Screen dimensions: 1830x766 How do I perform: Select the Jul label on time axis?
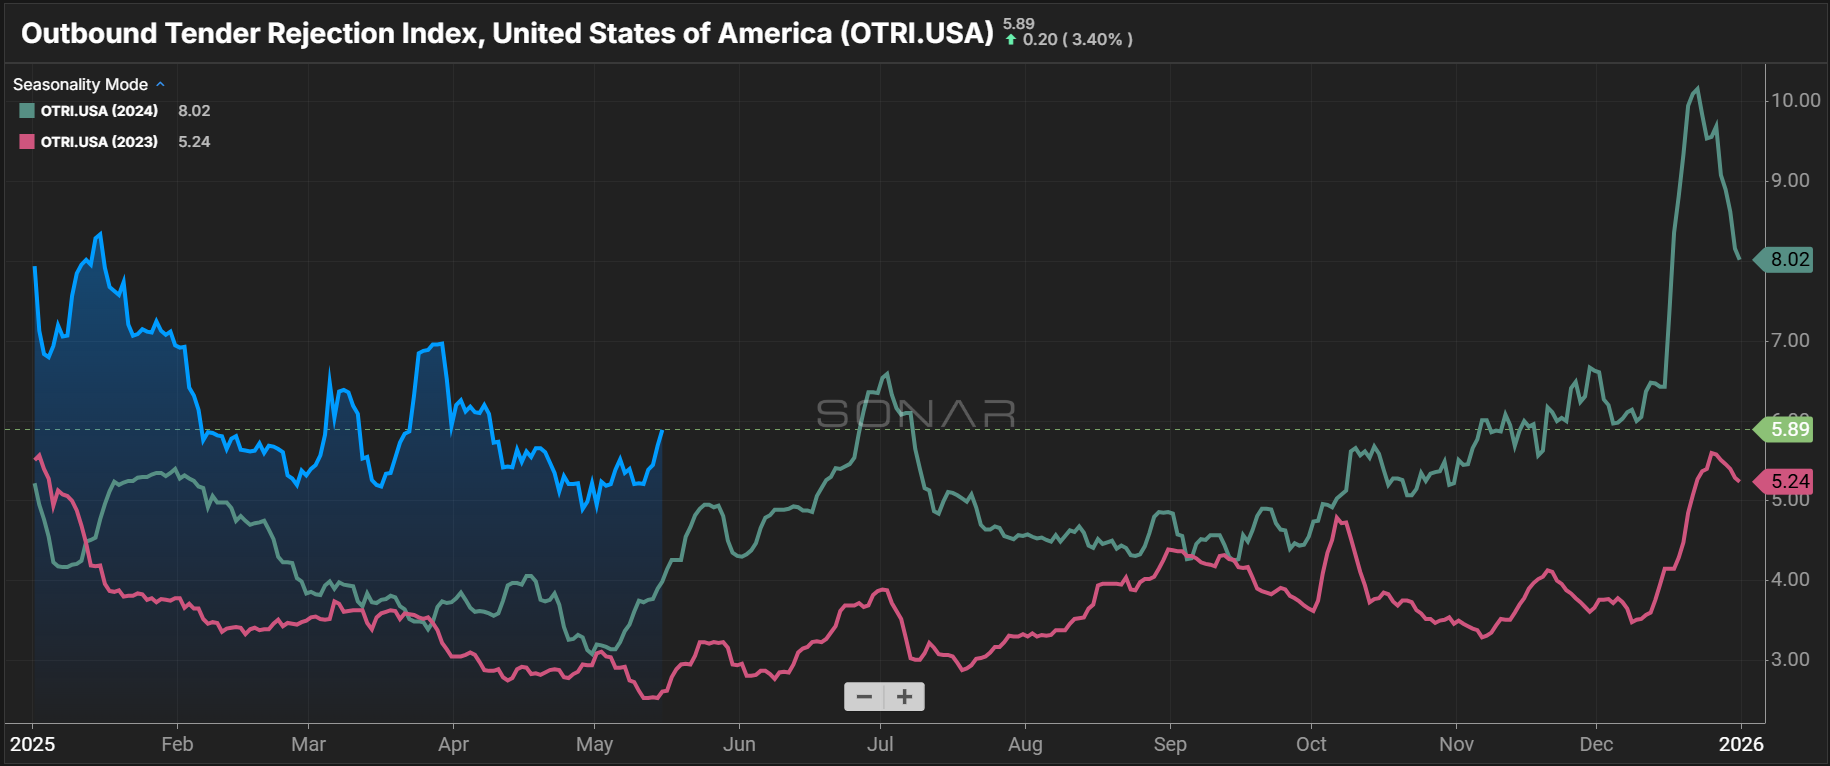(x=880, y=744)
